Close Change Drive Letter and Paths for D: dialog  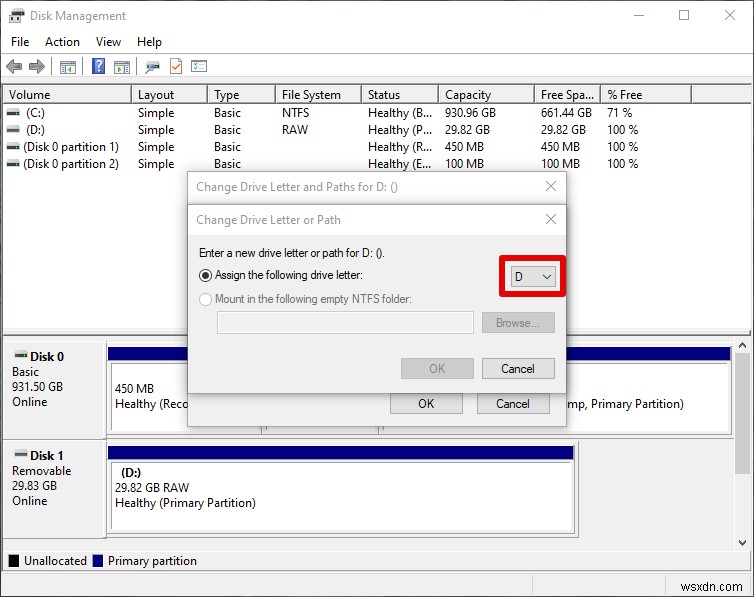(x=551, y=186)
